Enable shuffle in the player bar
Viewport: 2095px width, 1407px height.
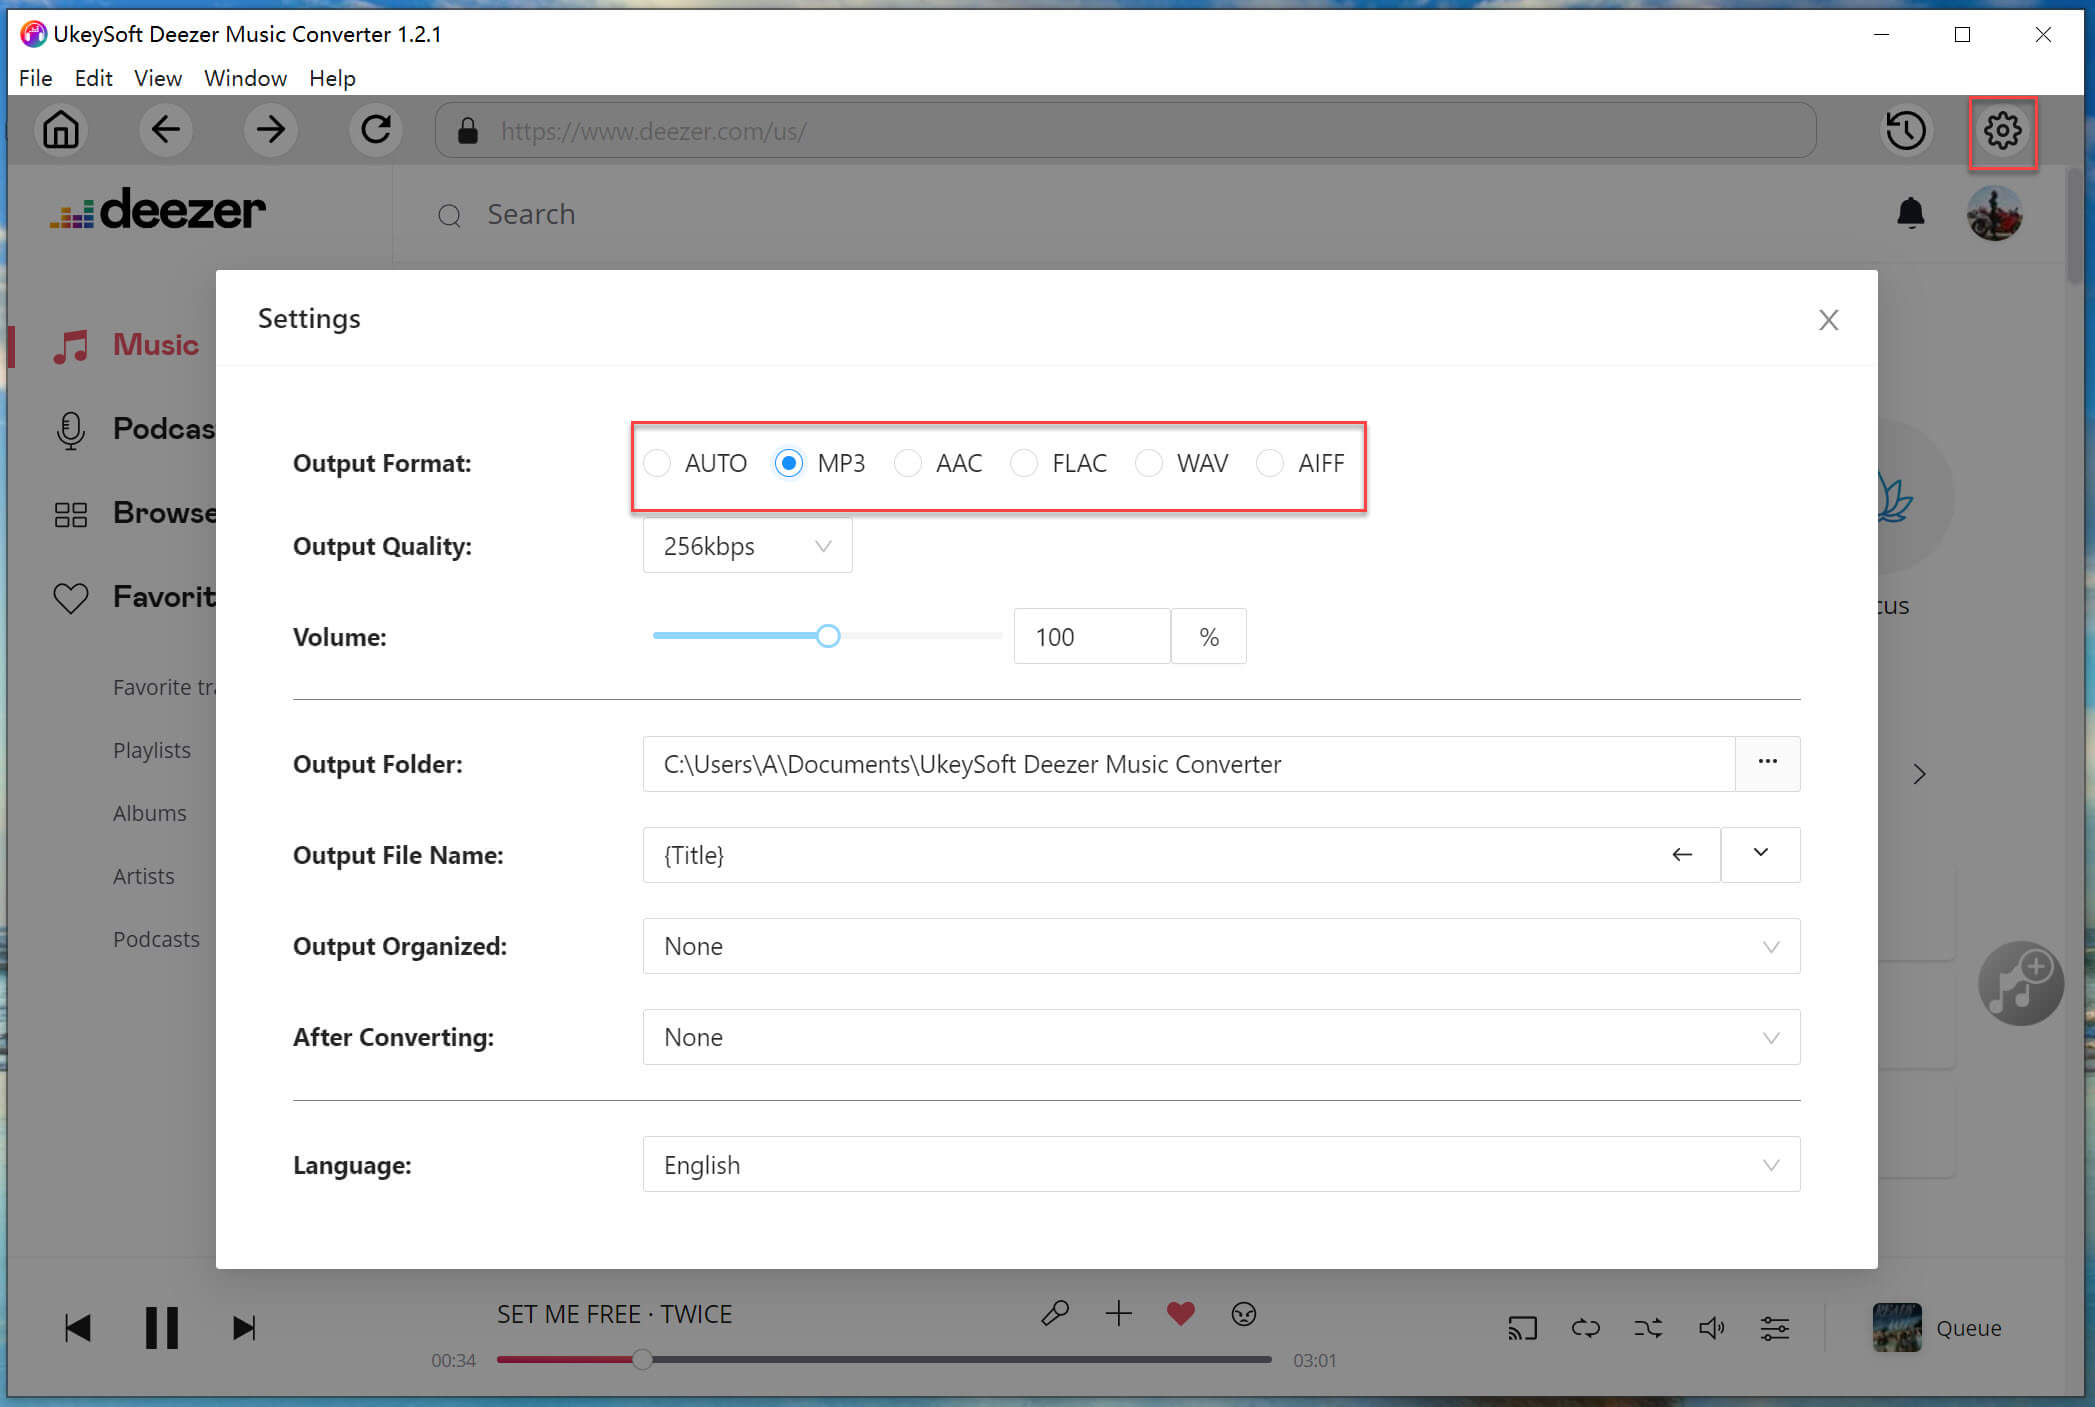click(x=1648, y=1328)
